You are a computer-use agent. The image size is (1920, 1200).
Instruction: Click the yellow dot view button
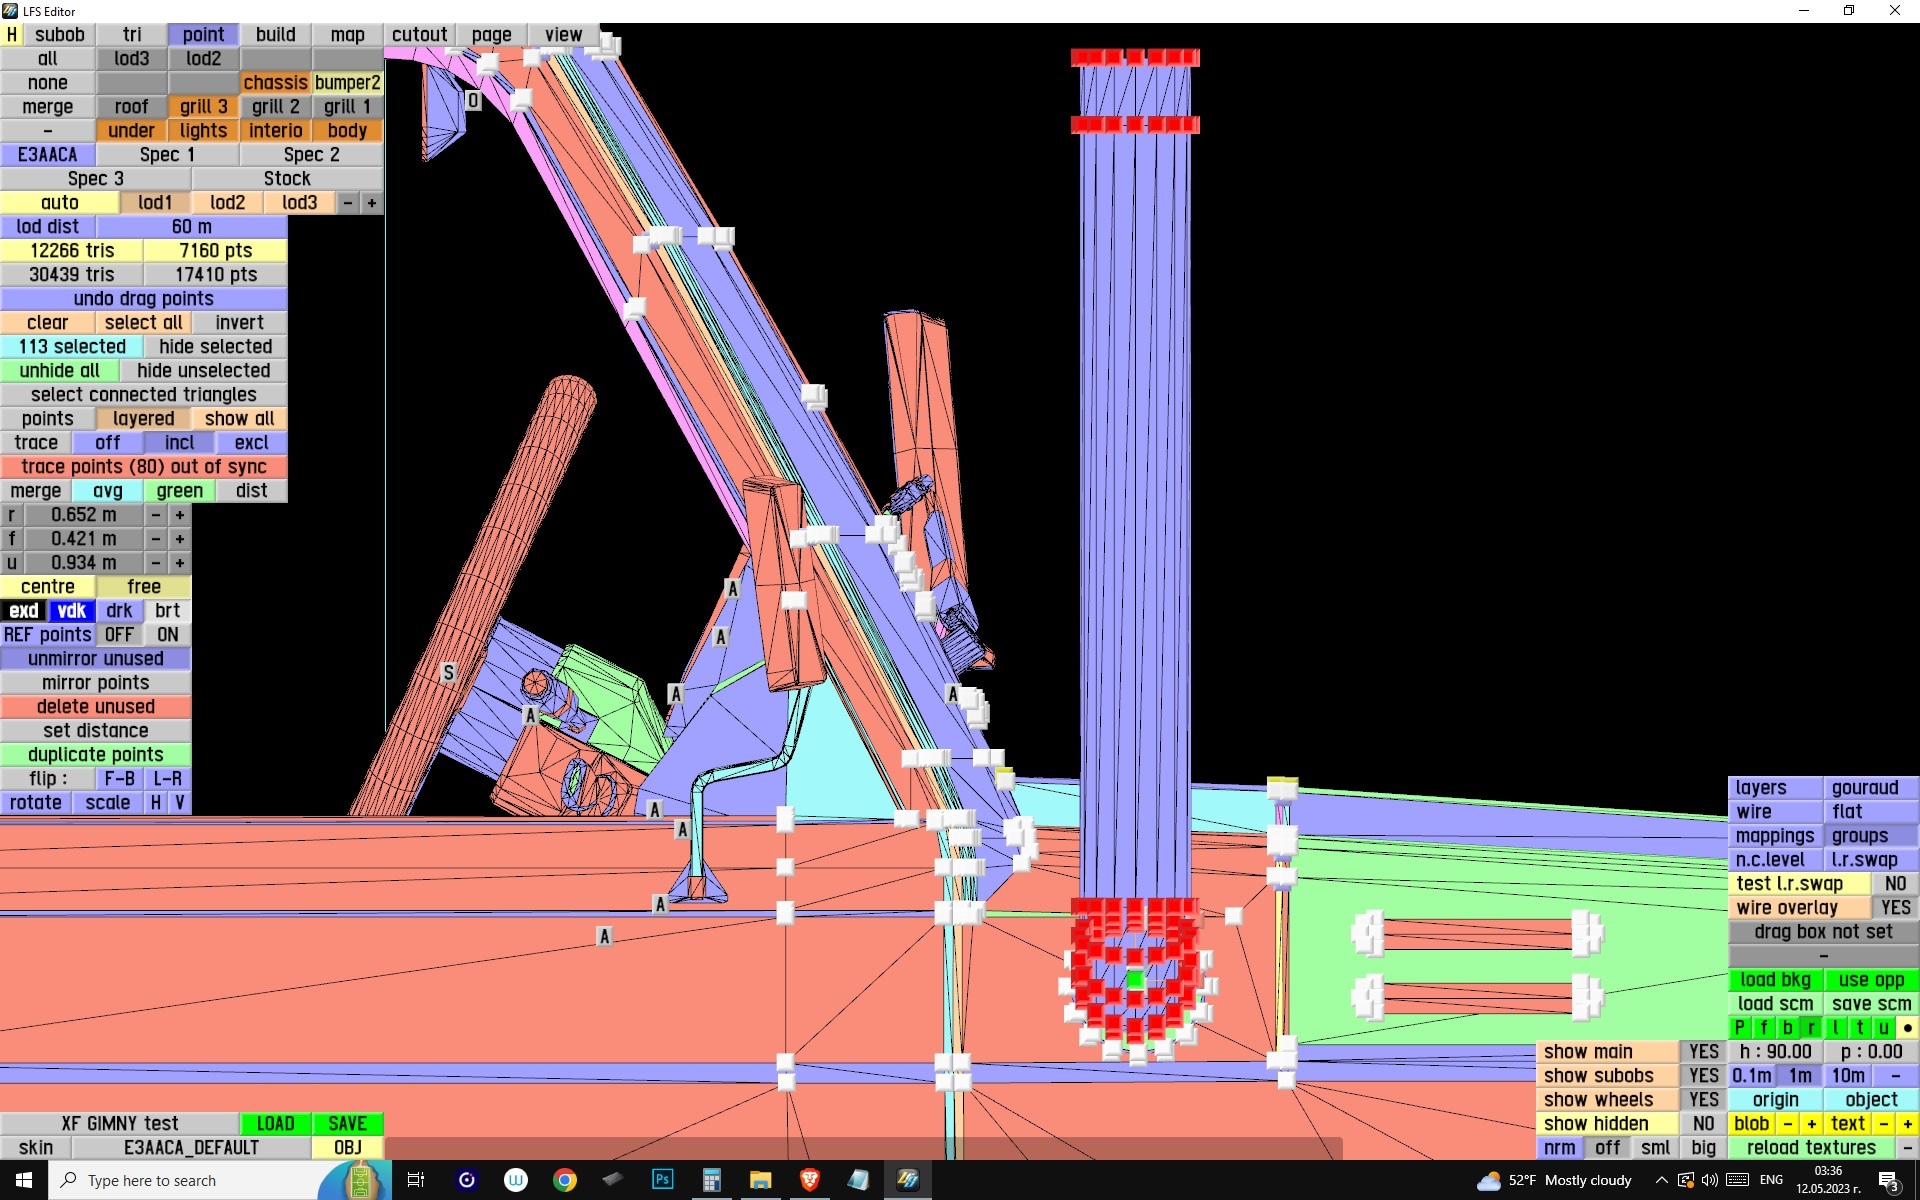(x=1907, y=1027)
